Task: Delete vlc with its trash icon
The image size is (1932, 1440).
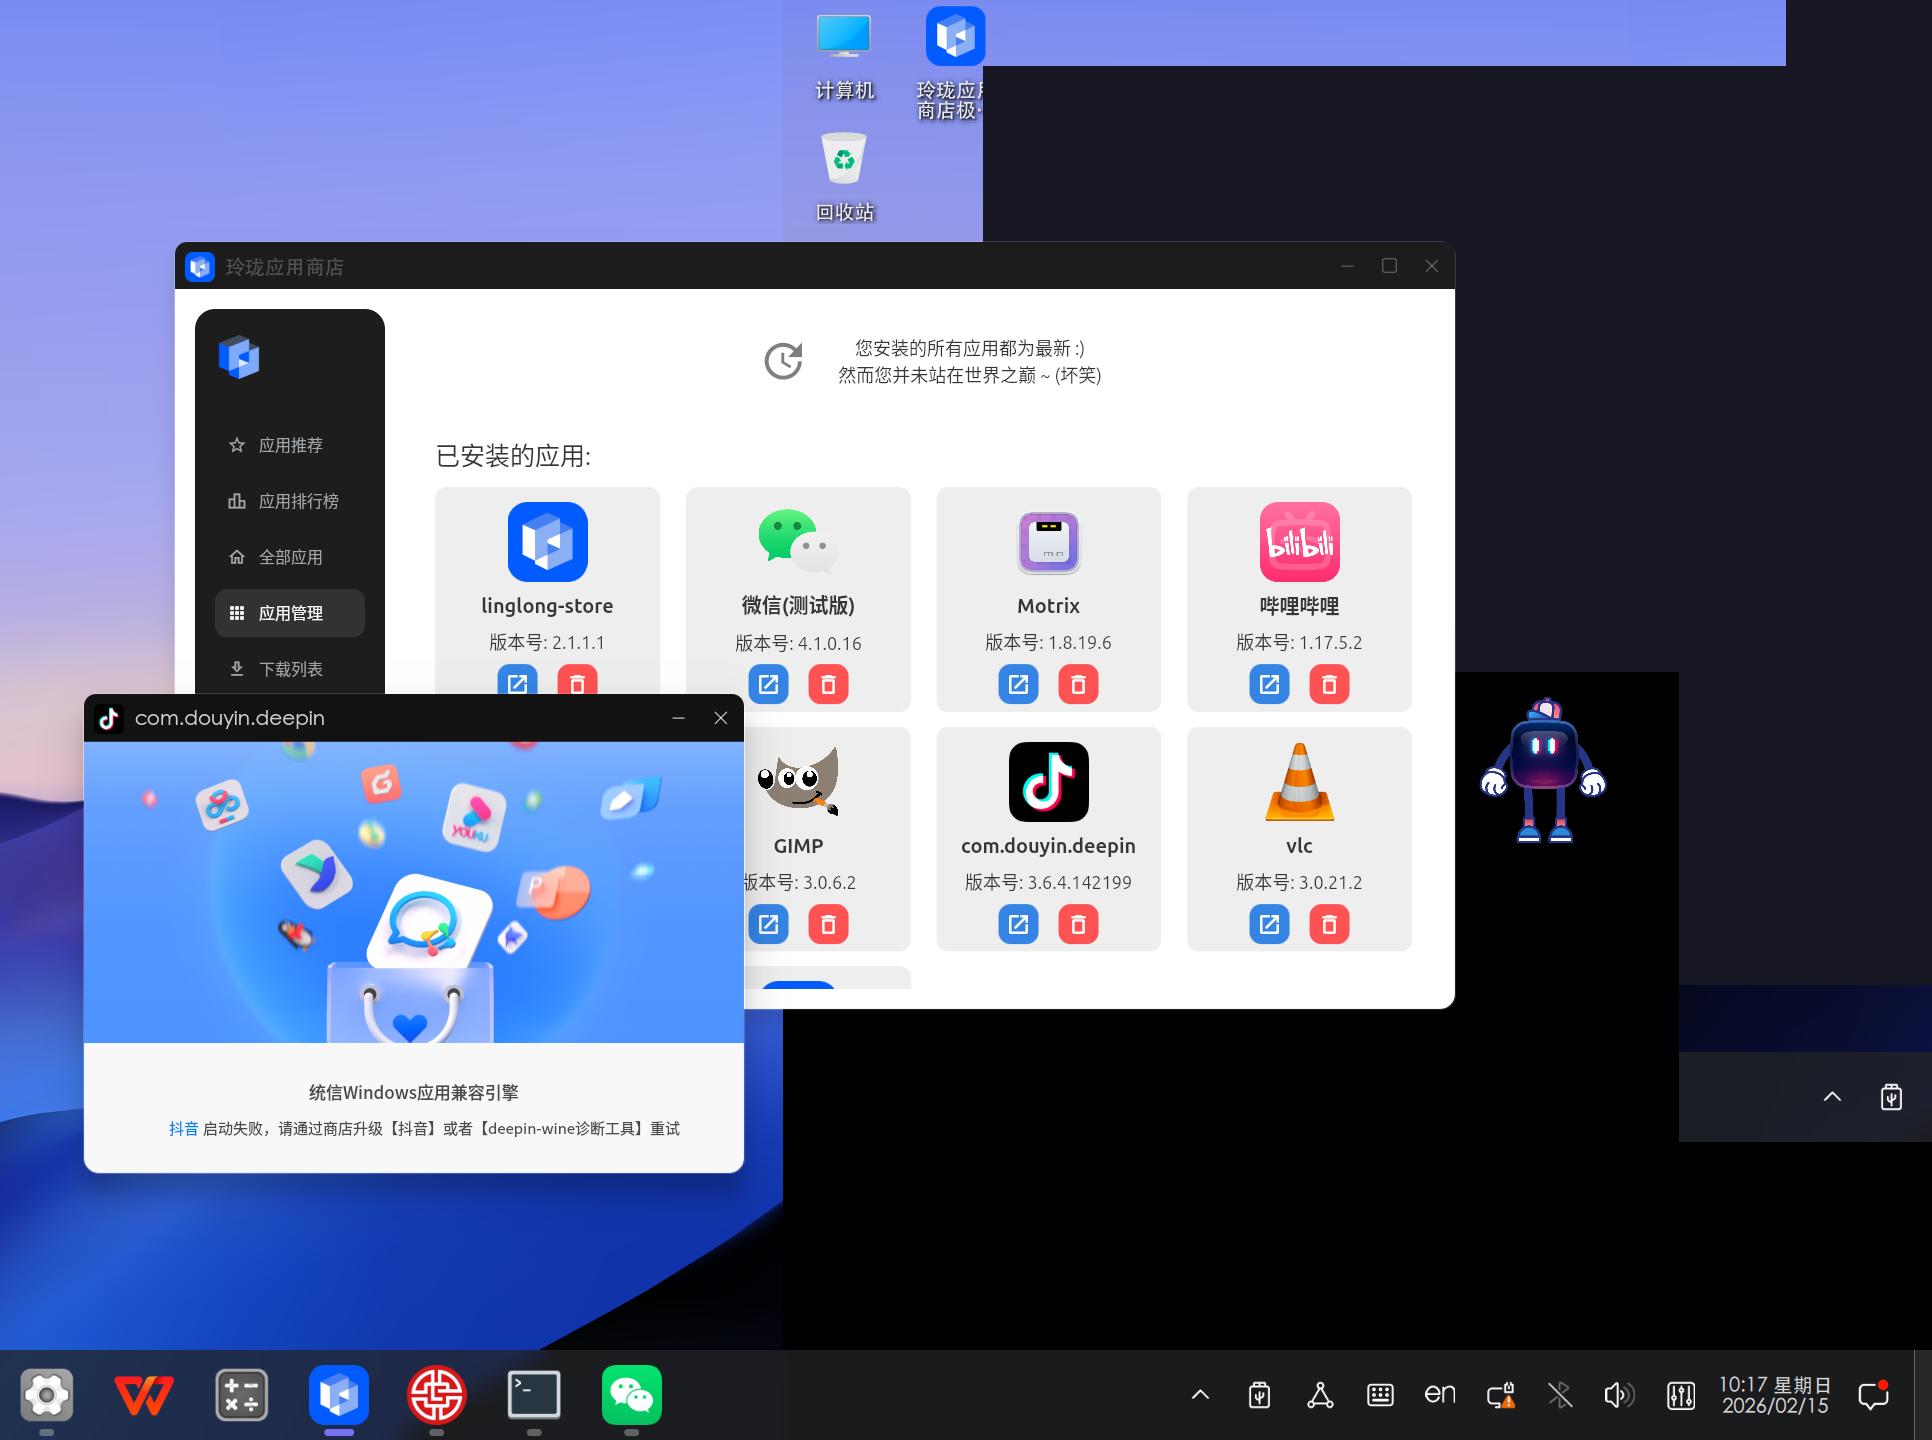Action: pos(1329,925)
